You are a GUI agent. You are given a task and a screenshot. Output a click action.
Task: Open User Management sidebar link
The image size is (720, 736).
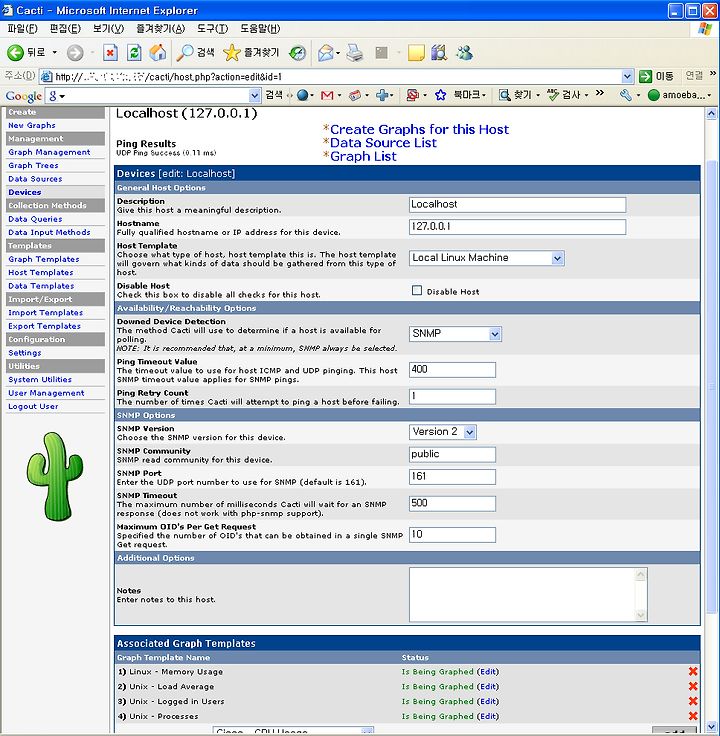tap(46, 393)
